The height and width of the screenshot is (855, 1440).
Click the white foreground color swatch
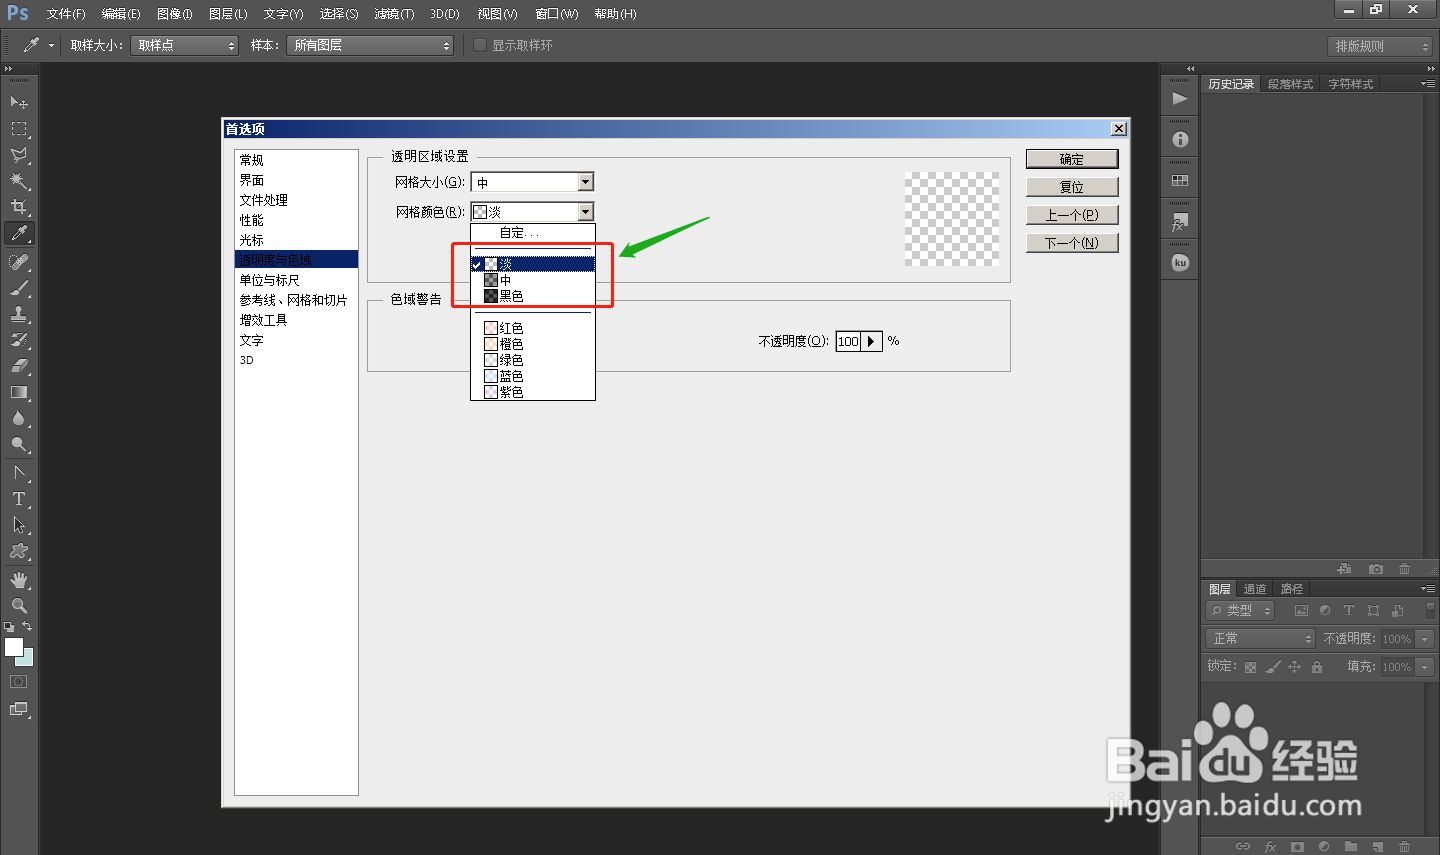(14, 647)
